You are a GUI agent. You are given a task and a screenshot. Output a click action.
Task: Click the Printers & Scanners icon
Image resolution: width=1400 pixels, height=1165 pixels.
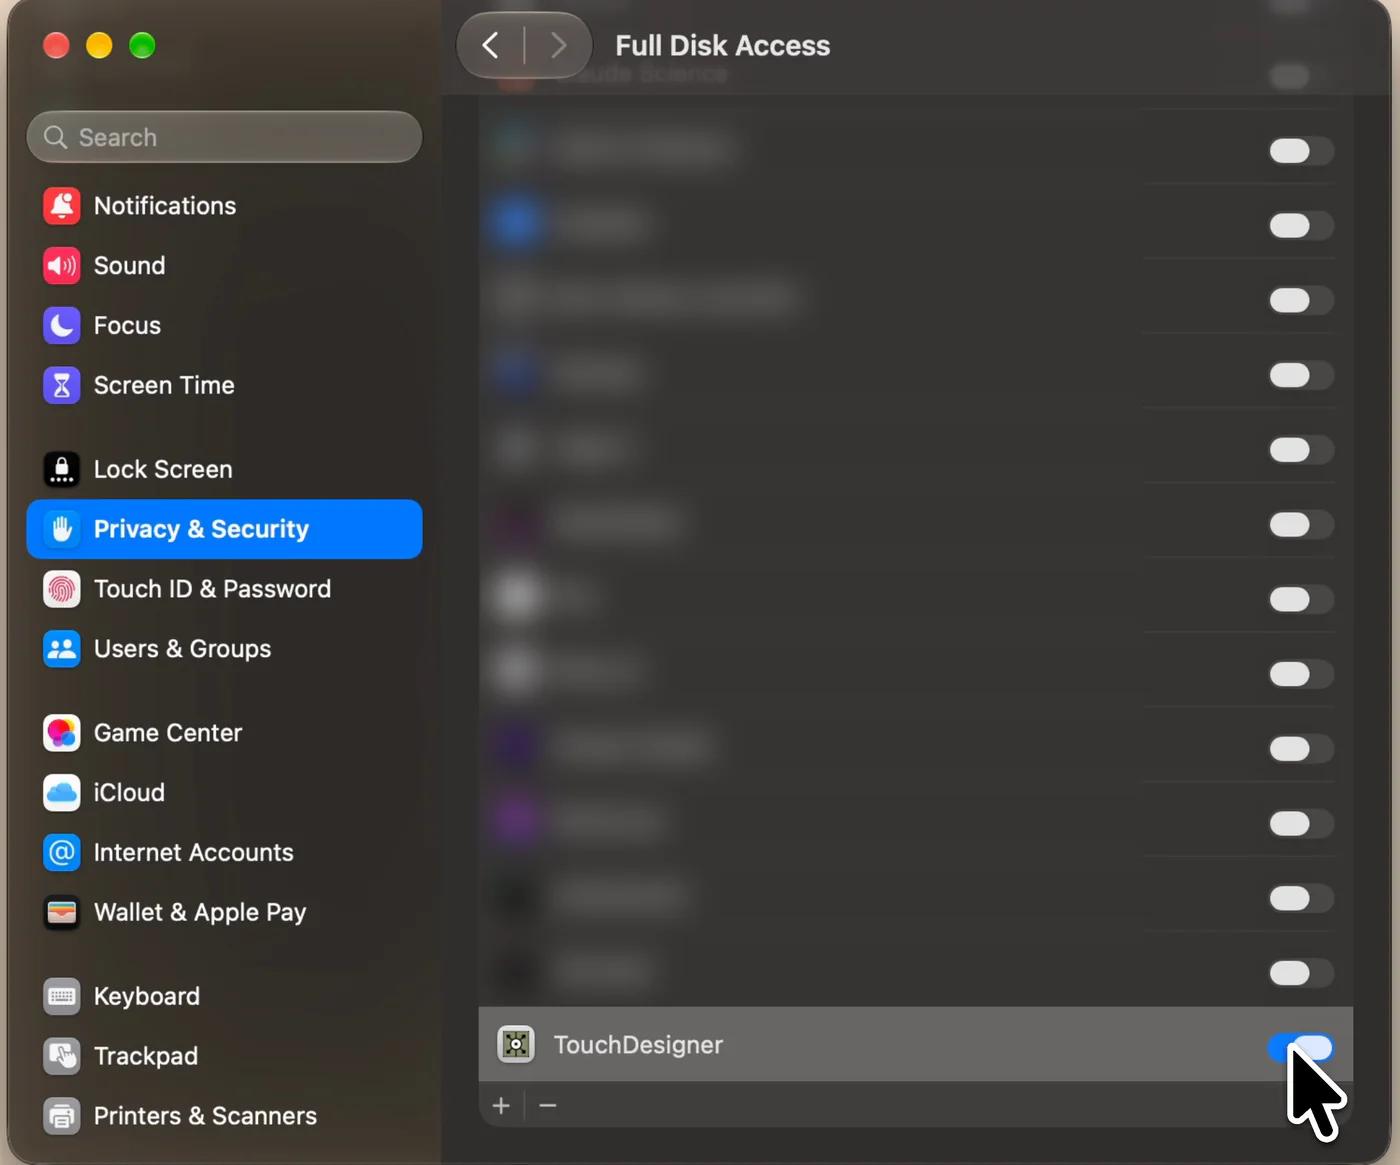[62, 1116]
